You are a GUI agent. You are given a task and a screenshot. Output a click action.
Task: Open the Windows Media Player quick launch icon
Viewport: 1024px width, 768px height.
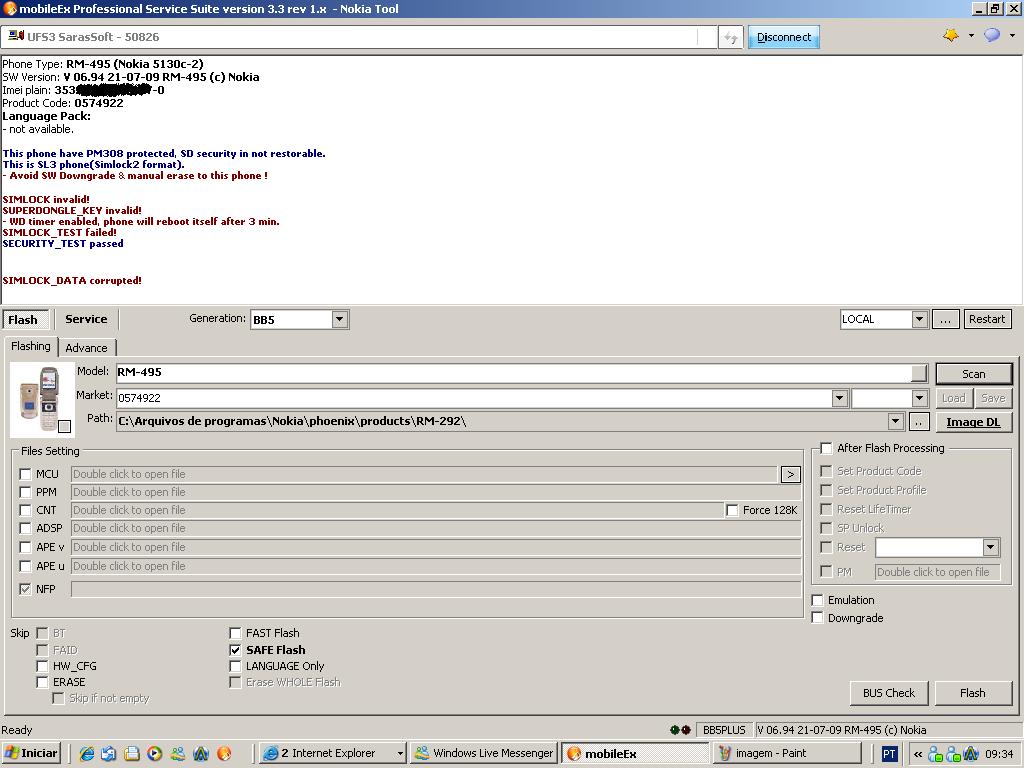[155, 754]
